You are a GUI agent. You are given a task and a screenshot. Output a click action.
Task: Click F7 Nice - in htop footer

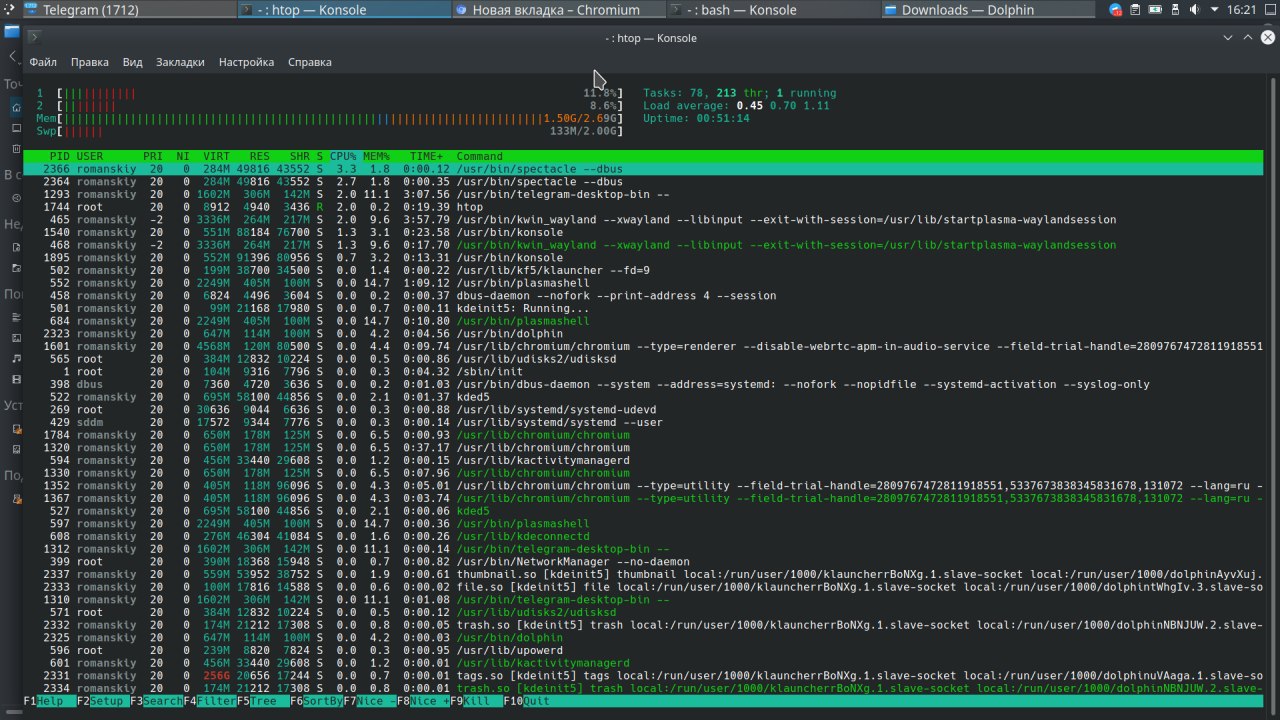(x=370, y=701)
